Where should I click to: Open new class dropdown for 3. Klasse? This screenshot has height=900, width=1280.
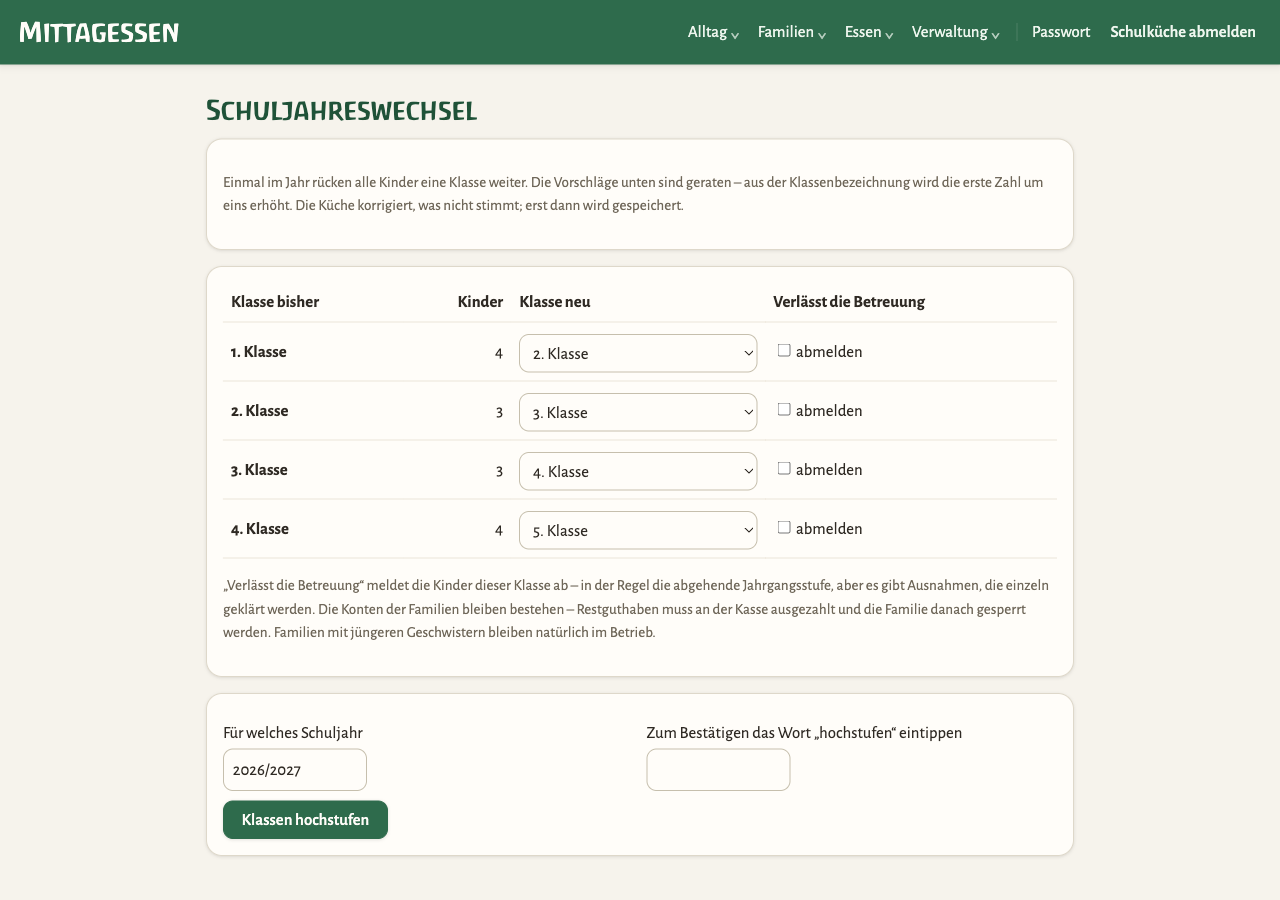coord(638,471)
